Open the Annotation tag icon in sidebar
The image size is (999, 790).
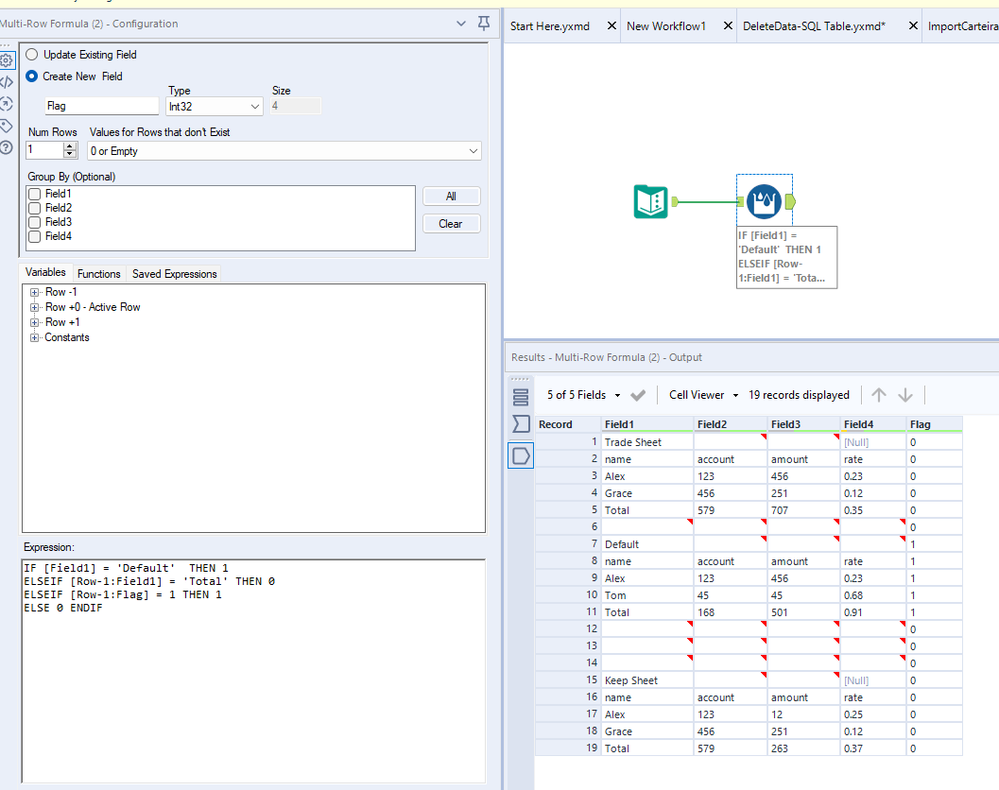(7, 126)
